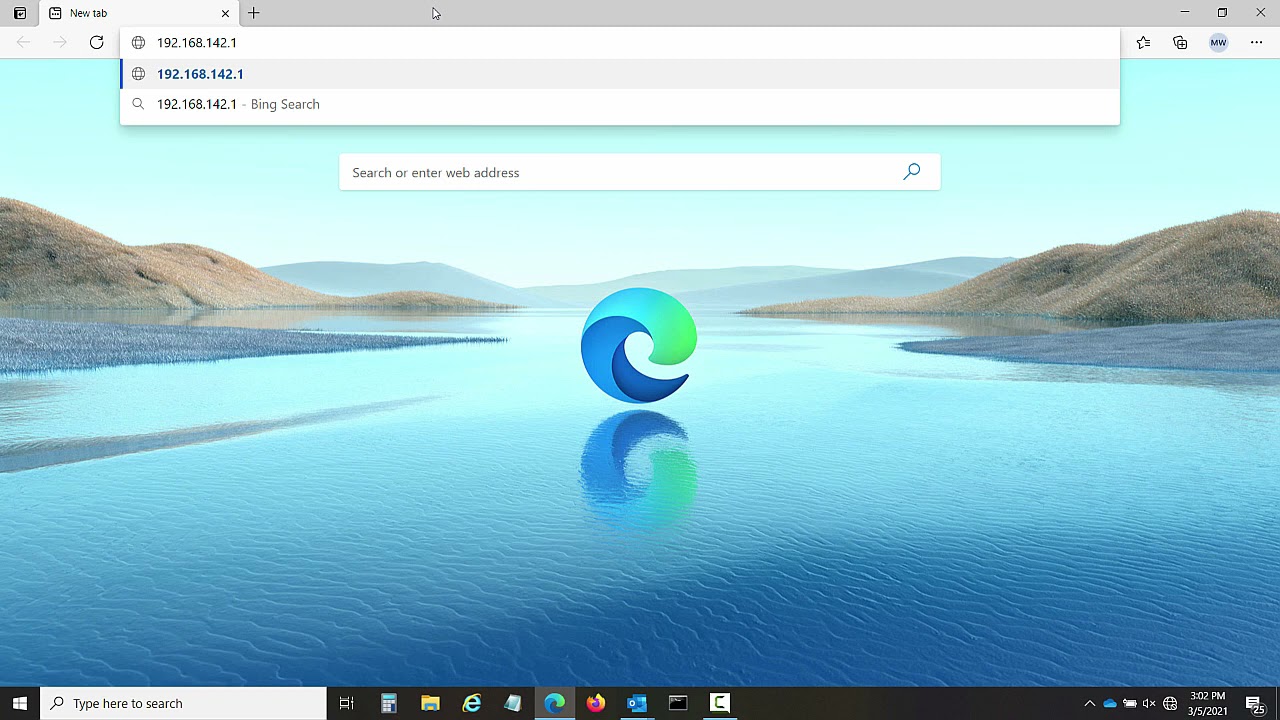Launch Firefox from taskbar
Viewport: 1280px width, 720px height.
596,703
